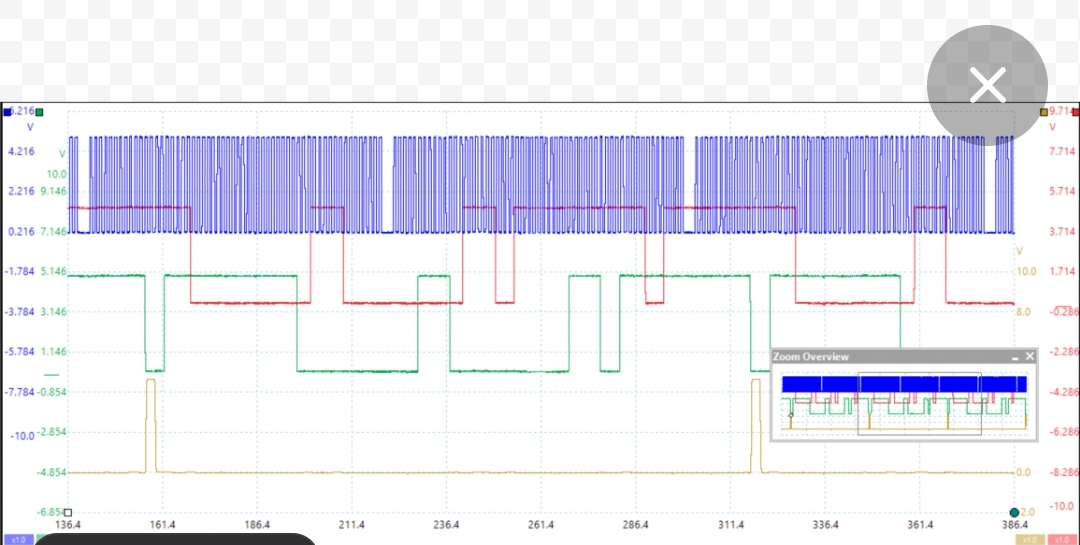Click the 211.4 time axis label
This screenshot has height=545, width=1080.
(x=352, y=525)
